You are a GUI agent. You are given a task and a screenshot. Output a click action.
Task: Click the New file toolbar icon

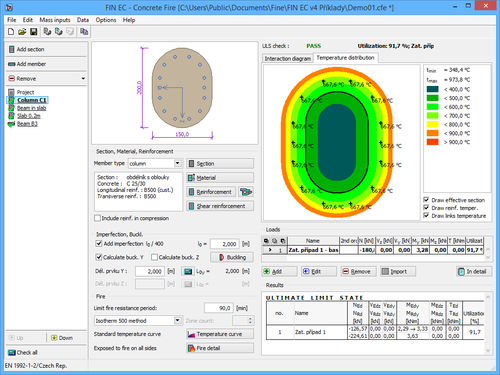(x=11, y=32)
